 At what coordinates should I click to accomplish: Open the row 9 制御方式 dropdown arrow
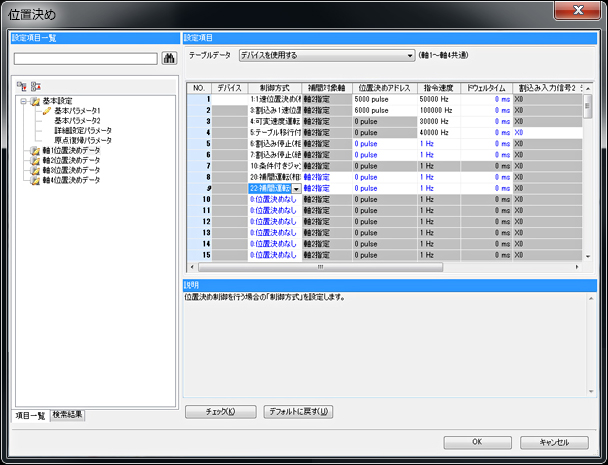tap(295, 188)
